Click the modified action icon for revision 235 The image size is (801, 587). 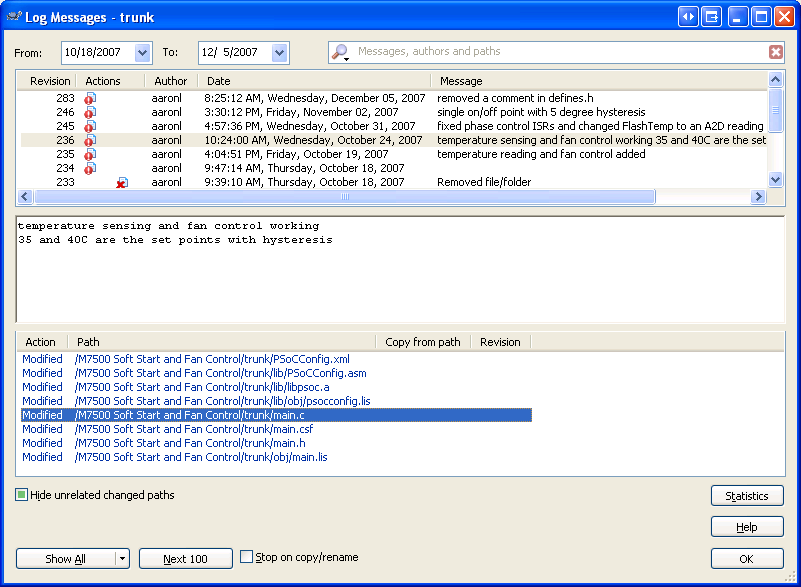pyautogui.click(x=90, y=154)
